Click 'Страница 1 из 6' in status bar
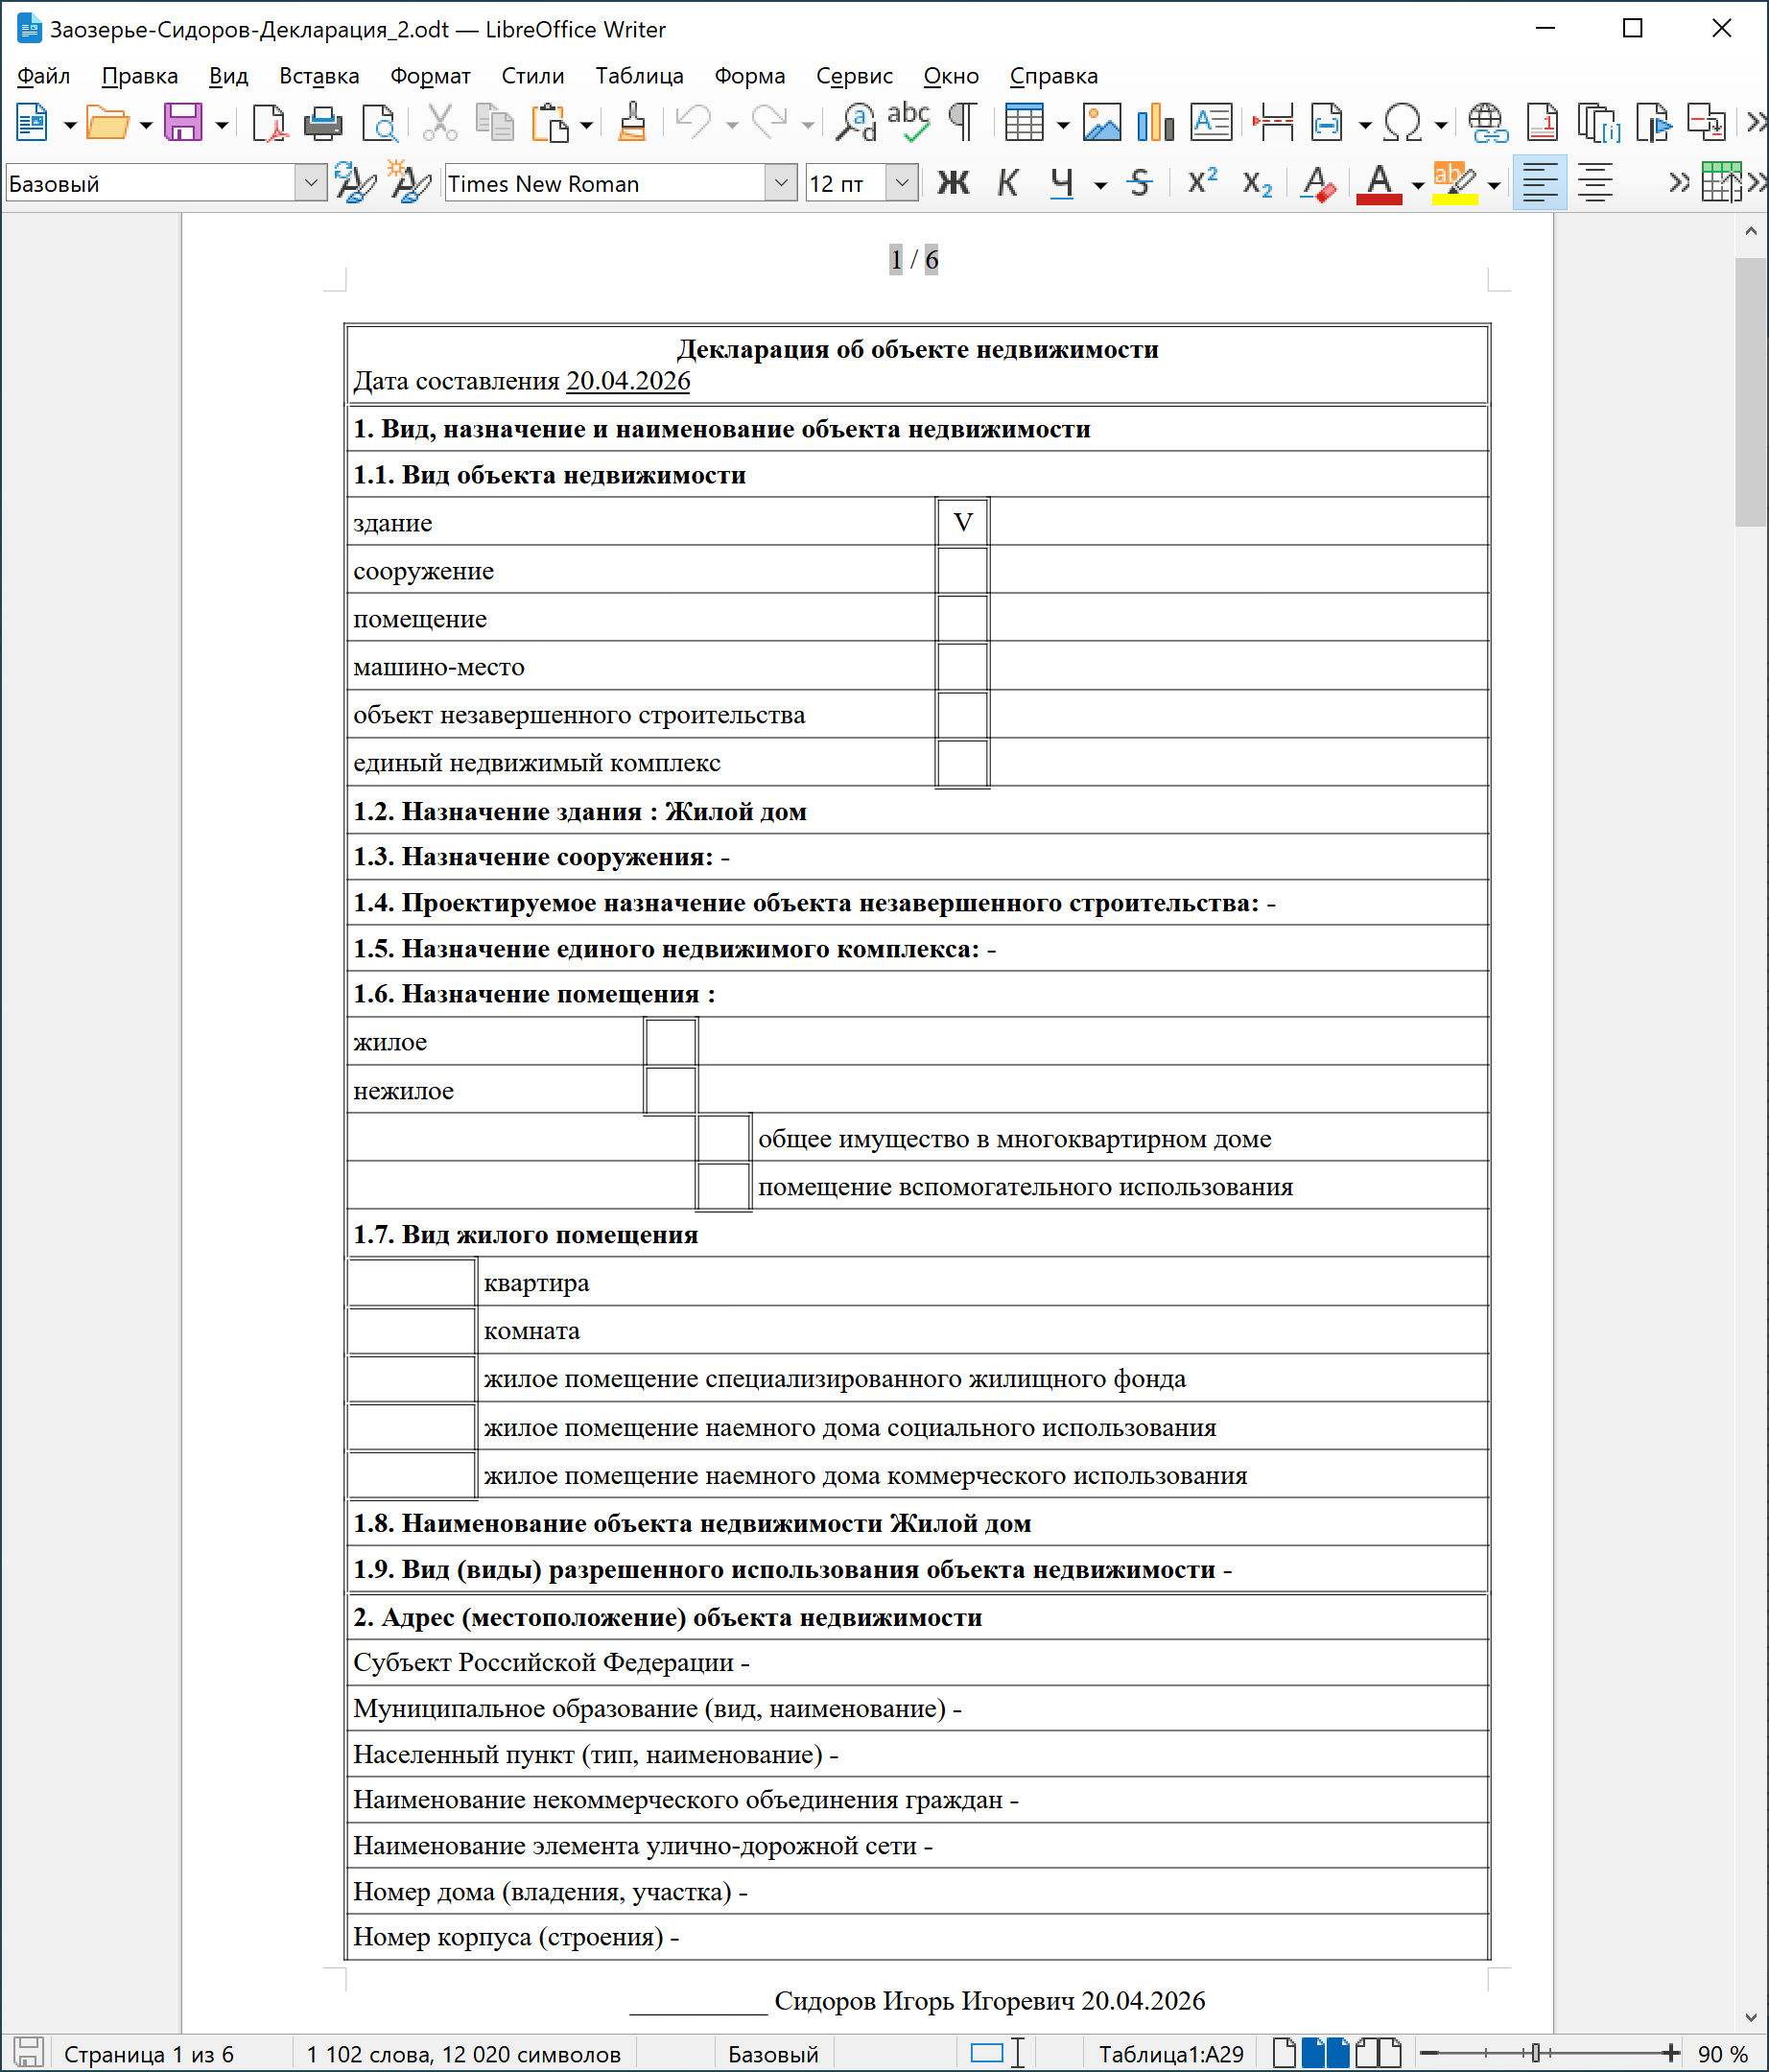This screenshot has height=2072, width=1769. (149, 2054)
